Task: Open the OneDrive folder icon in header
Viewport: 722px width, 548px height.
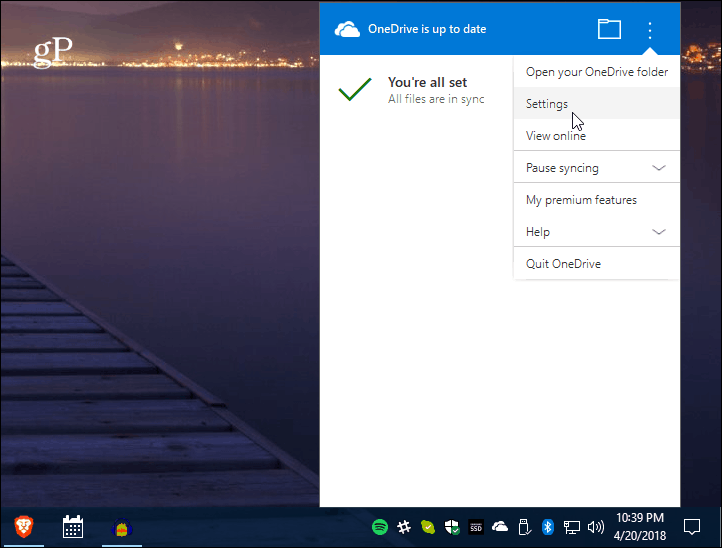Action: [x=609, y=29]
